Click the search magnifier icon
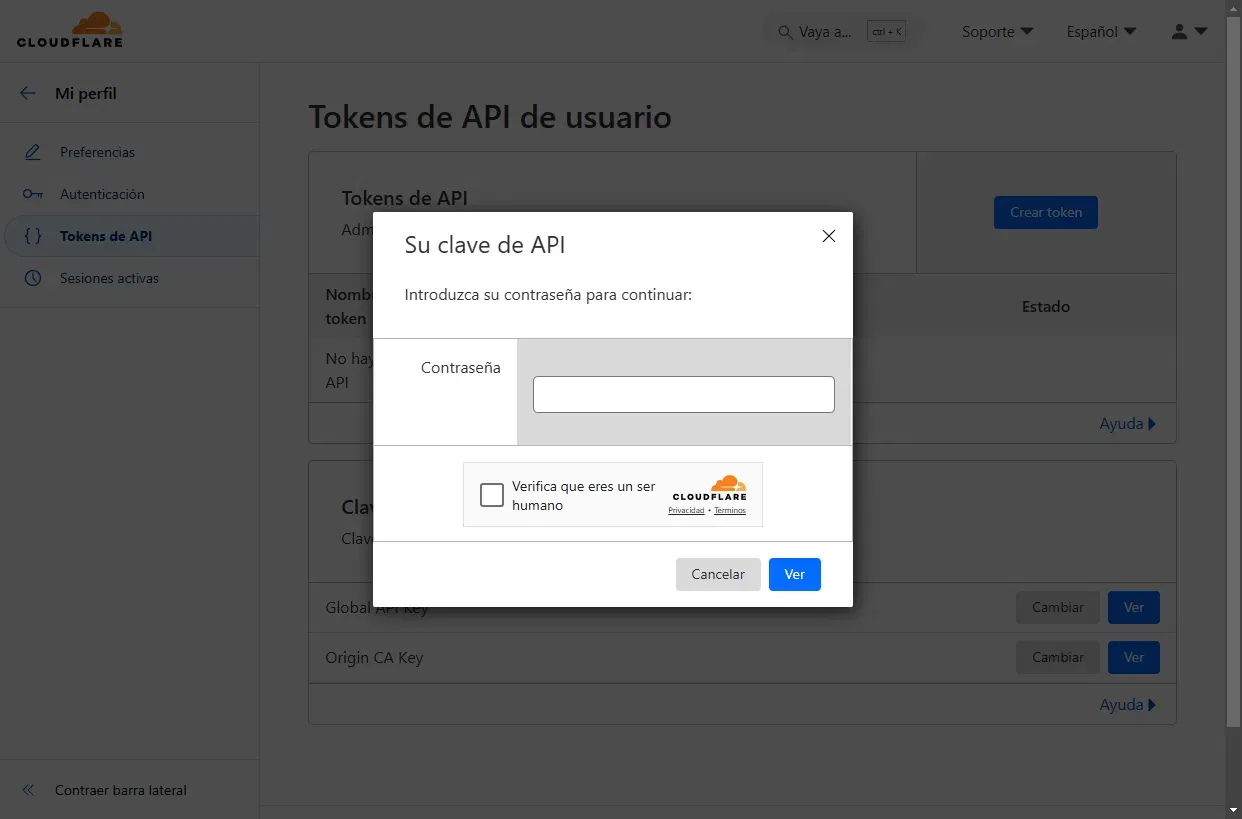Image resolution: width=1242 pixels, height=819 pixels. click(785, 32)
